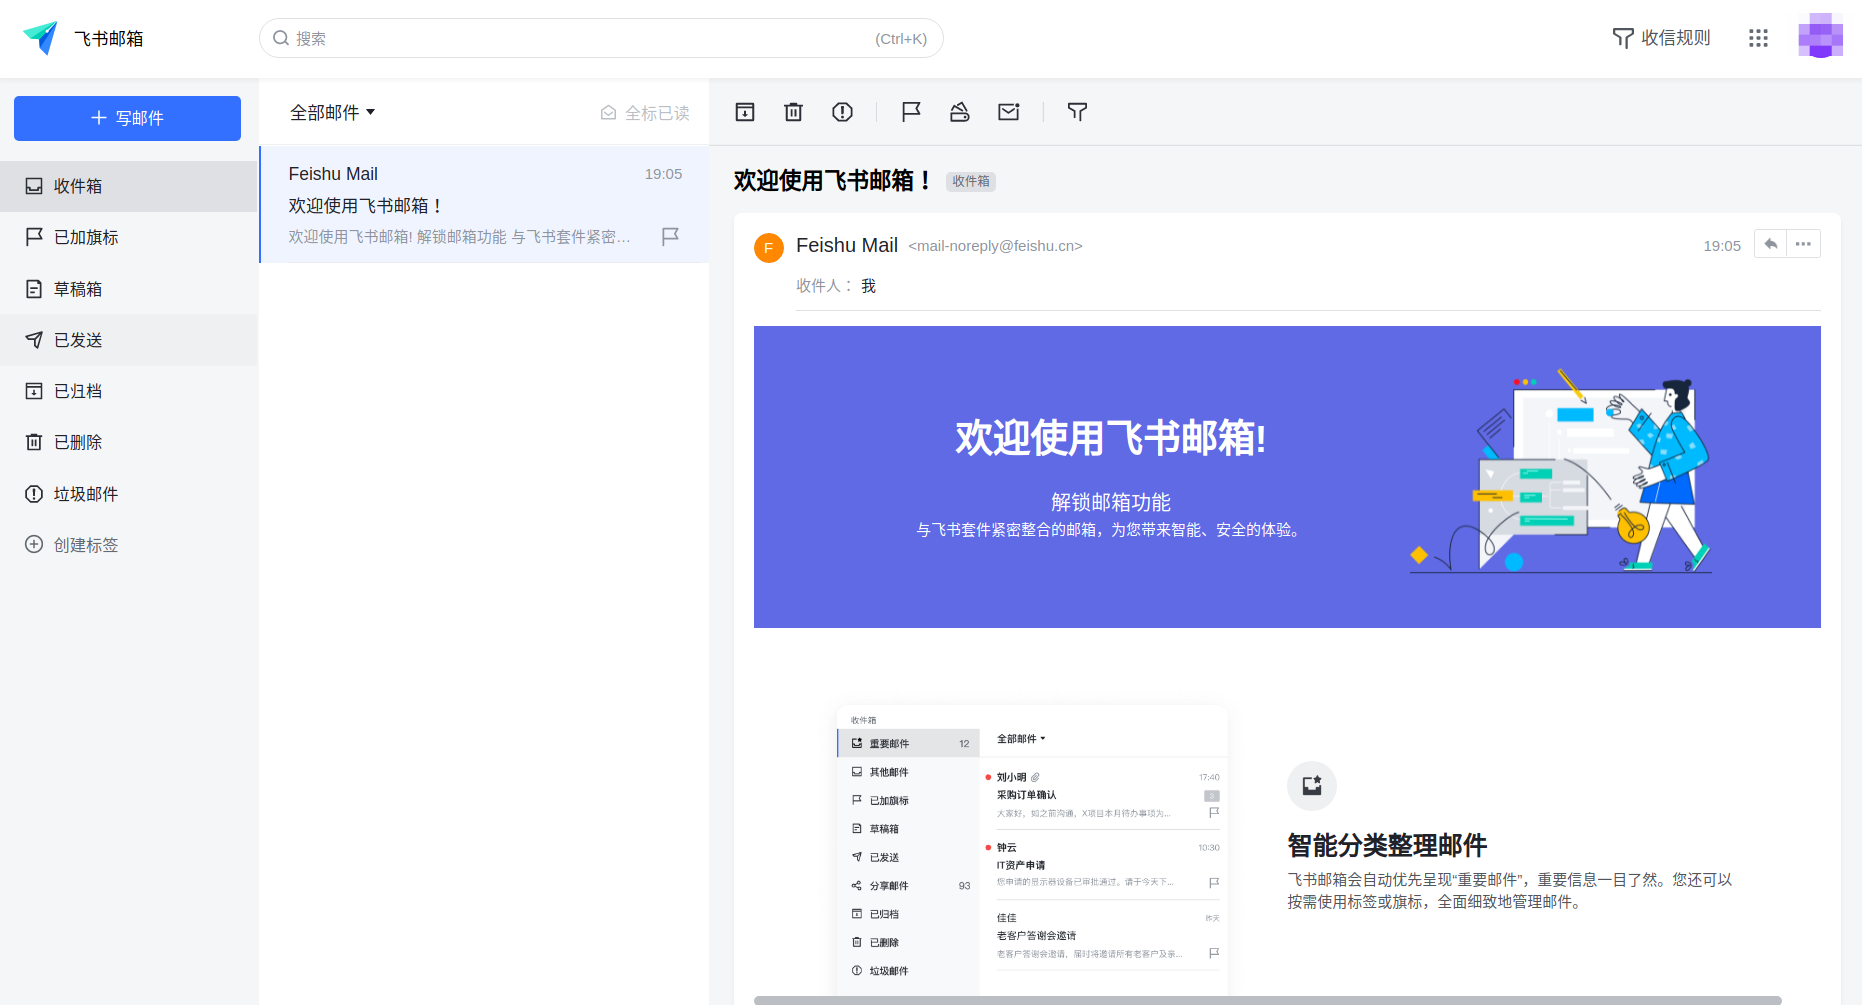Click the archive box icon beside 已归档
The height and width of the screenshot is (1005, 1862).
click(34, 391)
